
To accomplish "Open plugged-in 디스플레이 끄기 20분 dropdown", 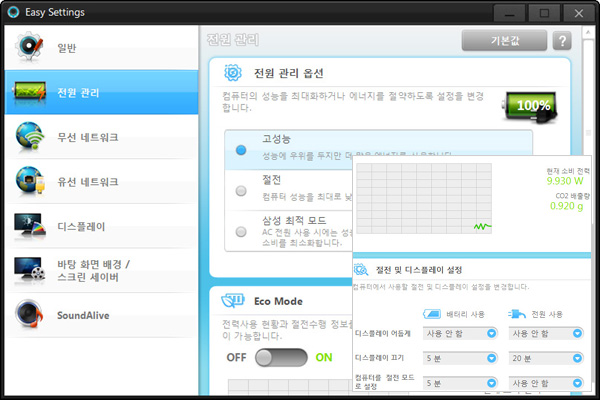I will click(544, 357).
